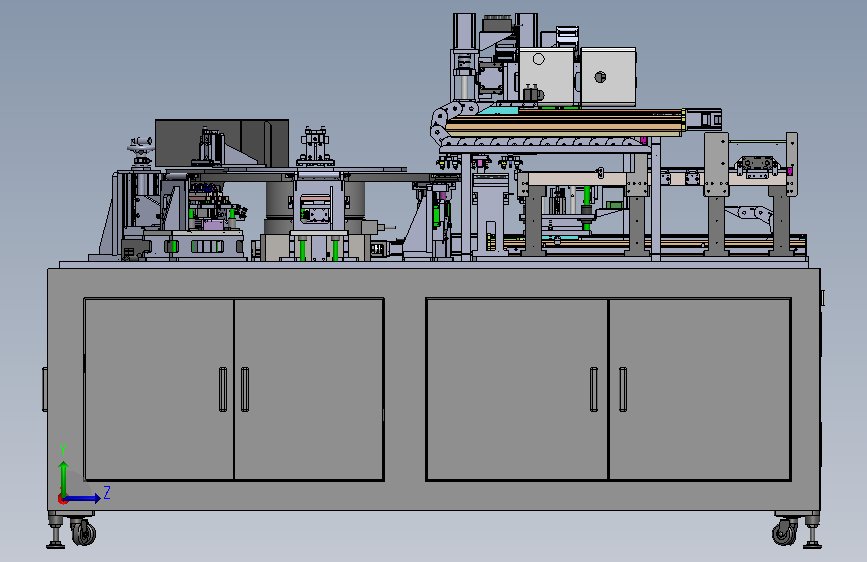Viewport: 867px width, 562px height.
Task: Click the "Z" axis label
Action: tap(107, 492)
